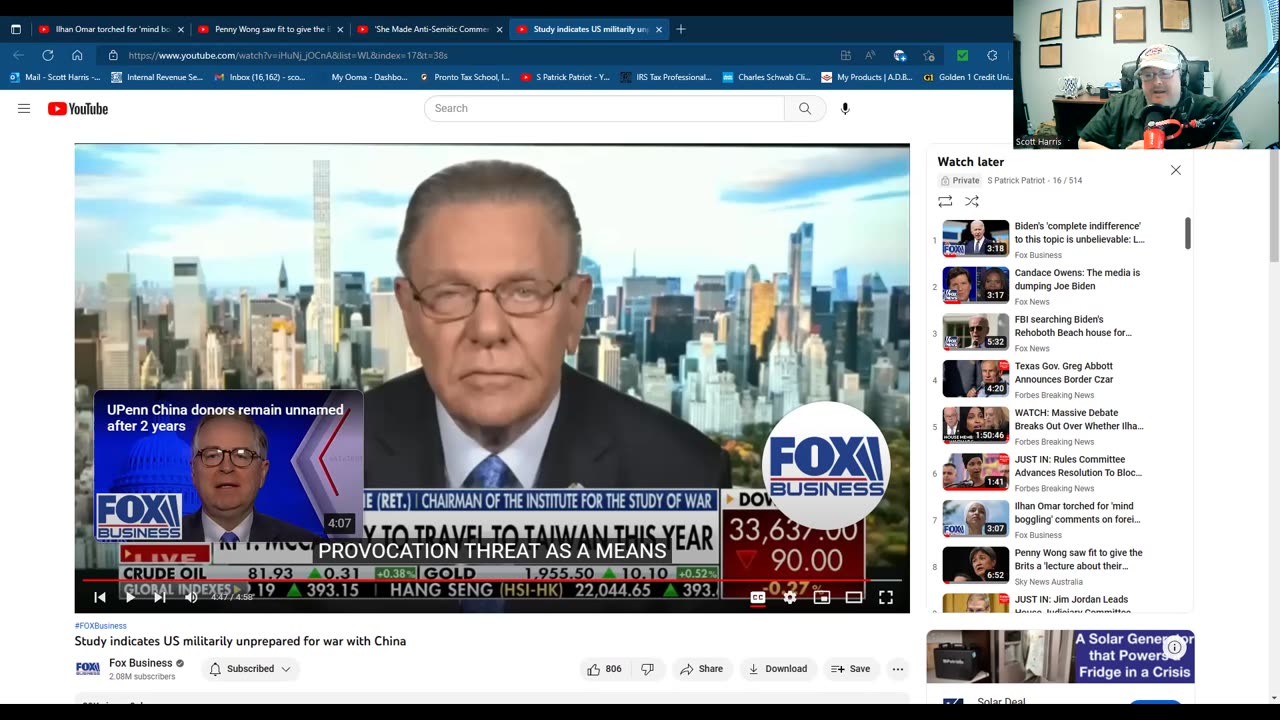The height and width of the screenshot is (720, 1280).
Task: Open more actions three-dot menu under video
Action: 898,669
